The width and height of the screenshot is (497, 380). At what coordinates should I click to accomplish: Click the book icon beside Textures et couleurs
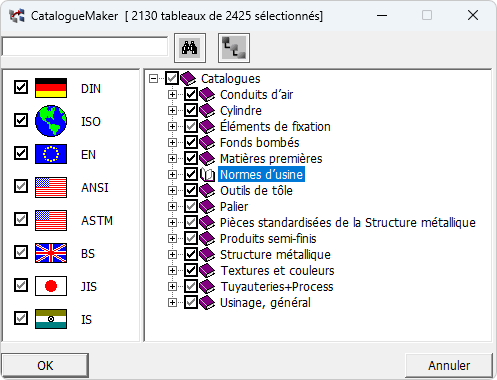coord(207,270)
